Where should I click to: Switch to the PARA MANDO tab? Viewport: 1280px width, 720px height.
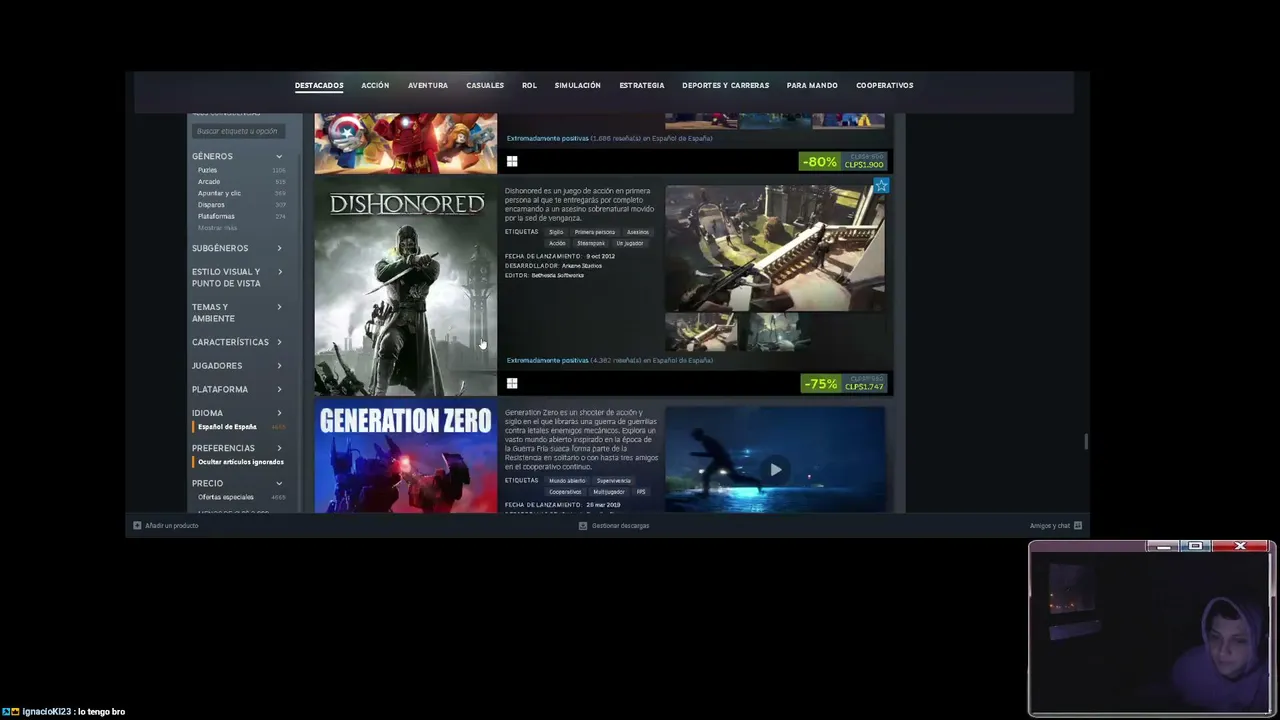812,86
